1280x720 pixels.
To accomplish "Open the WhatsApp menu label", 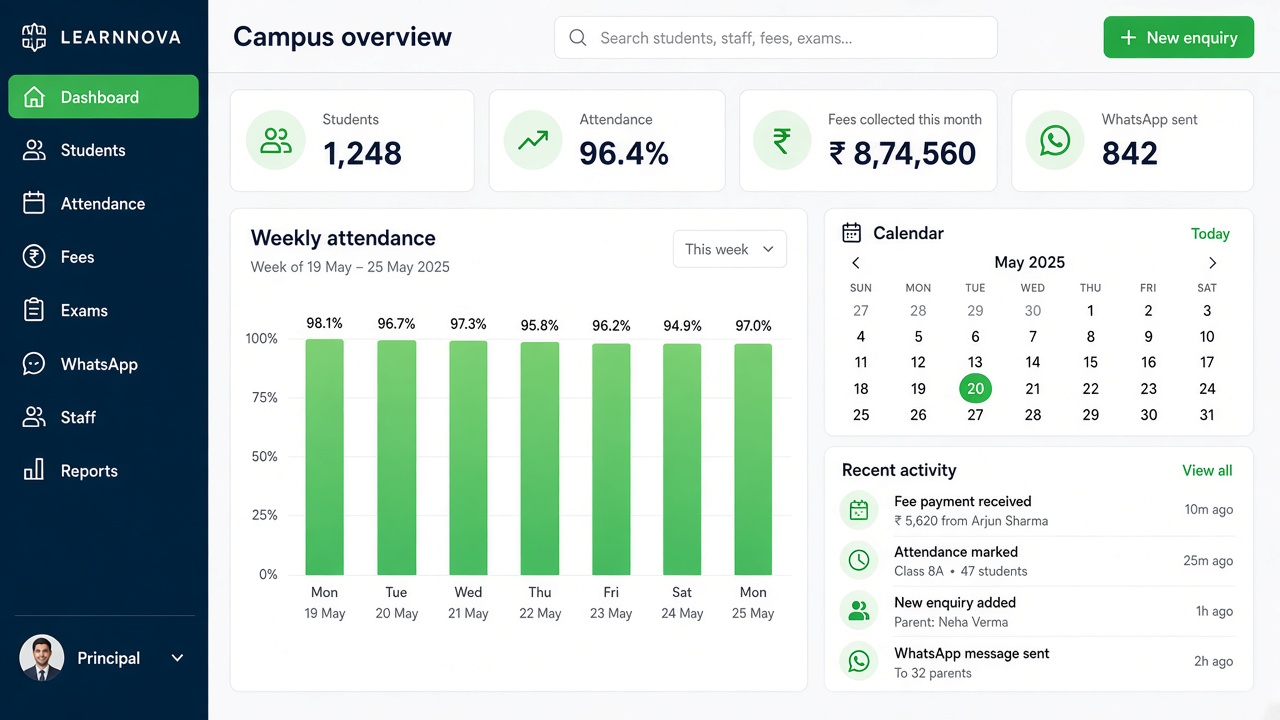I will tap(99, 364).
